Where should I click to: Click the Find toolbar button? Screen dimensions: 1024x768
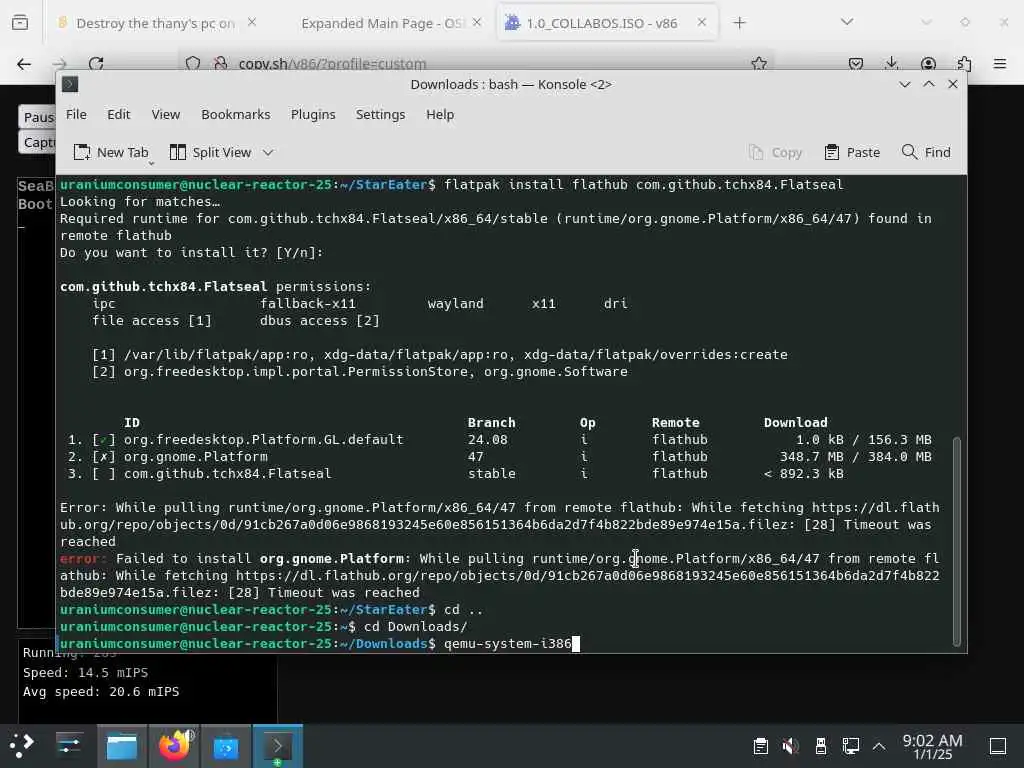(x=926, y=152)
